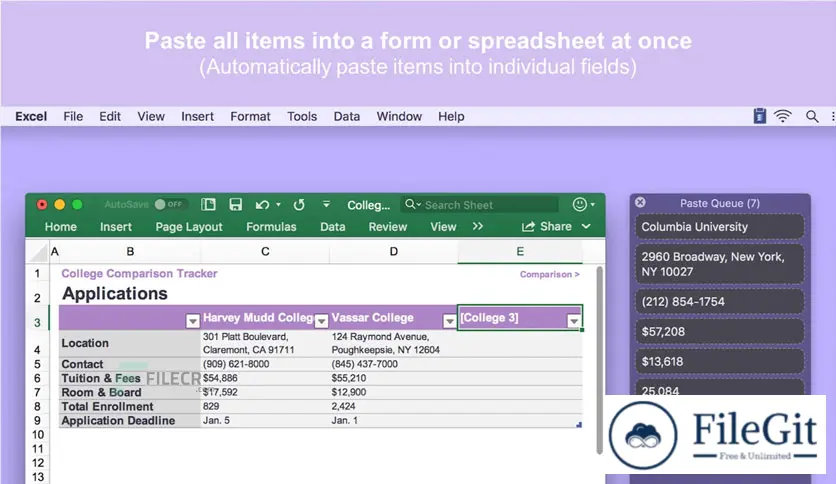Click the vertical scrollbar of the sheet
This screenshot has width=836, height=484.
coord(599,360)
